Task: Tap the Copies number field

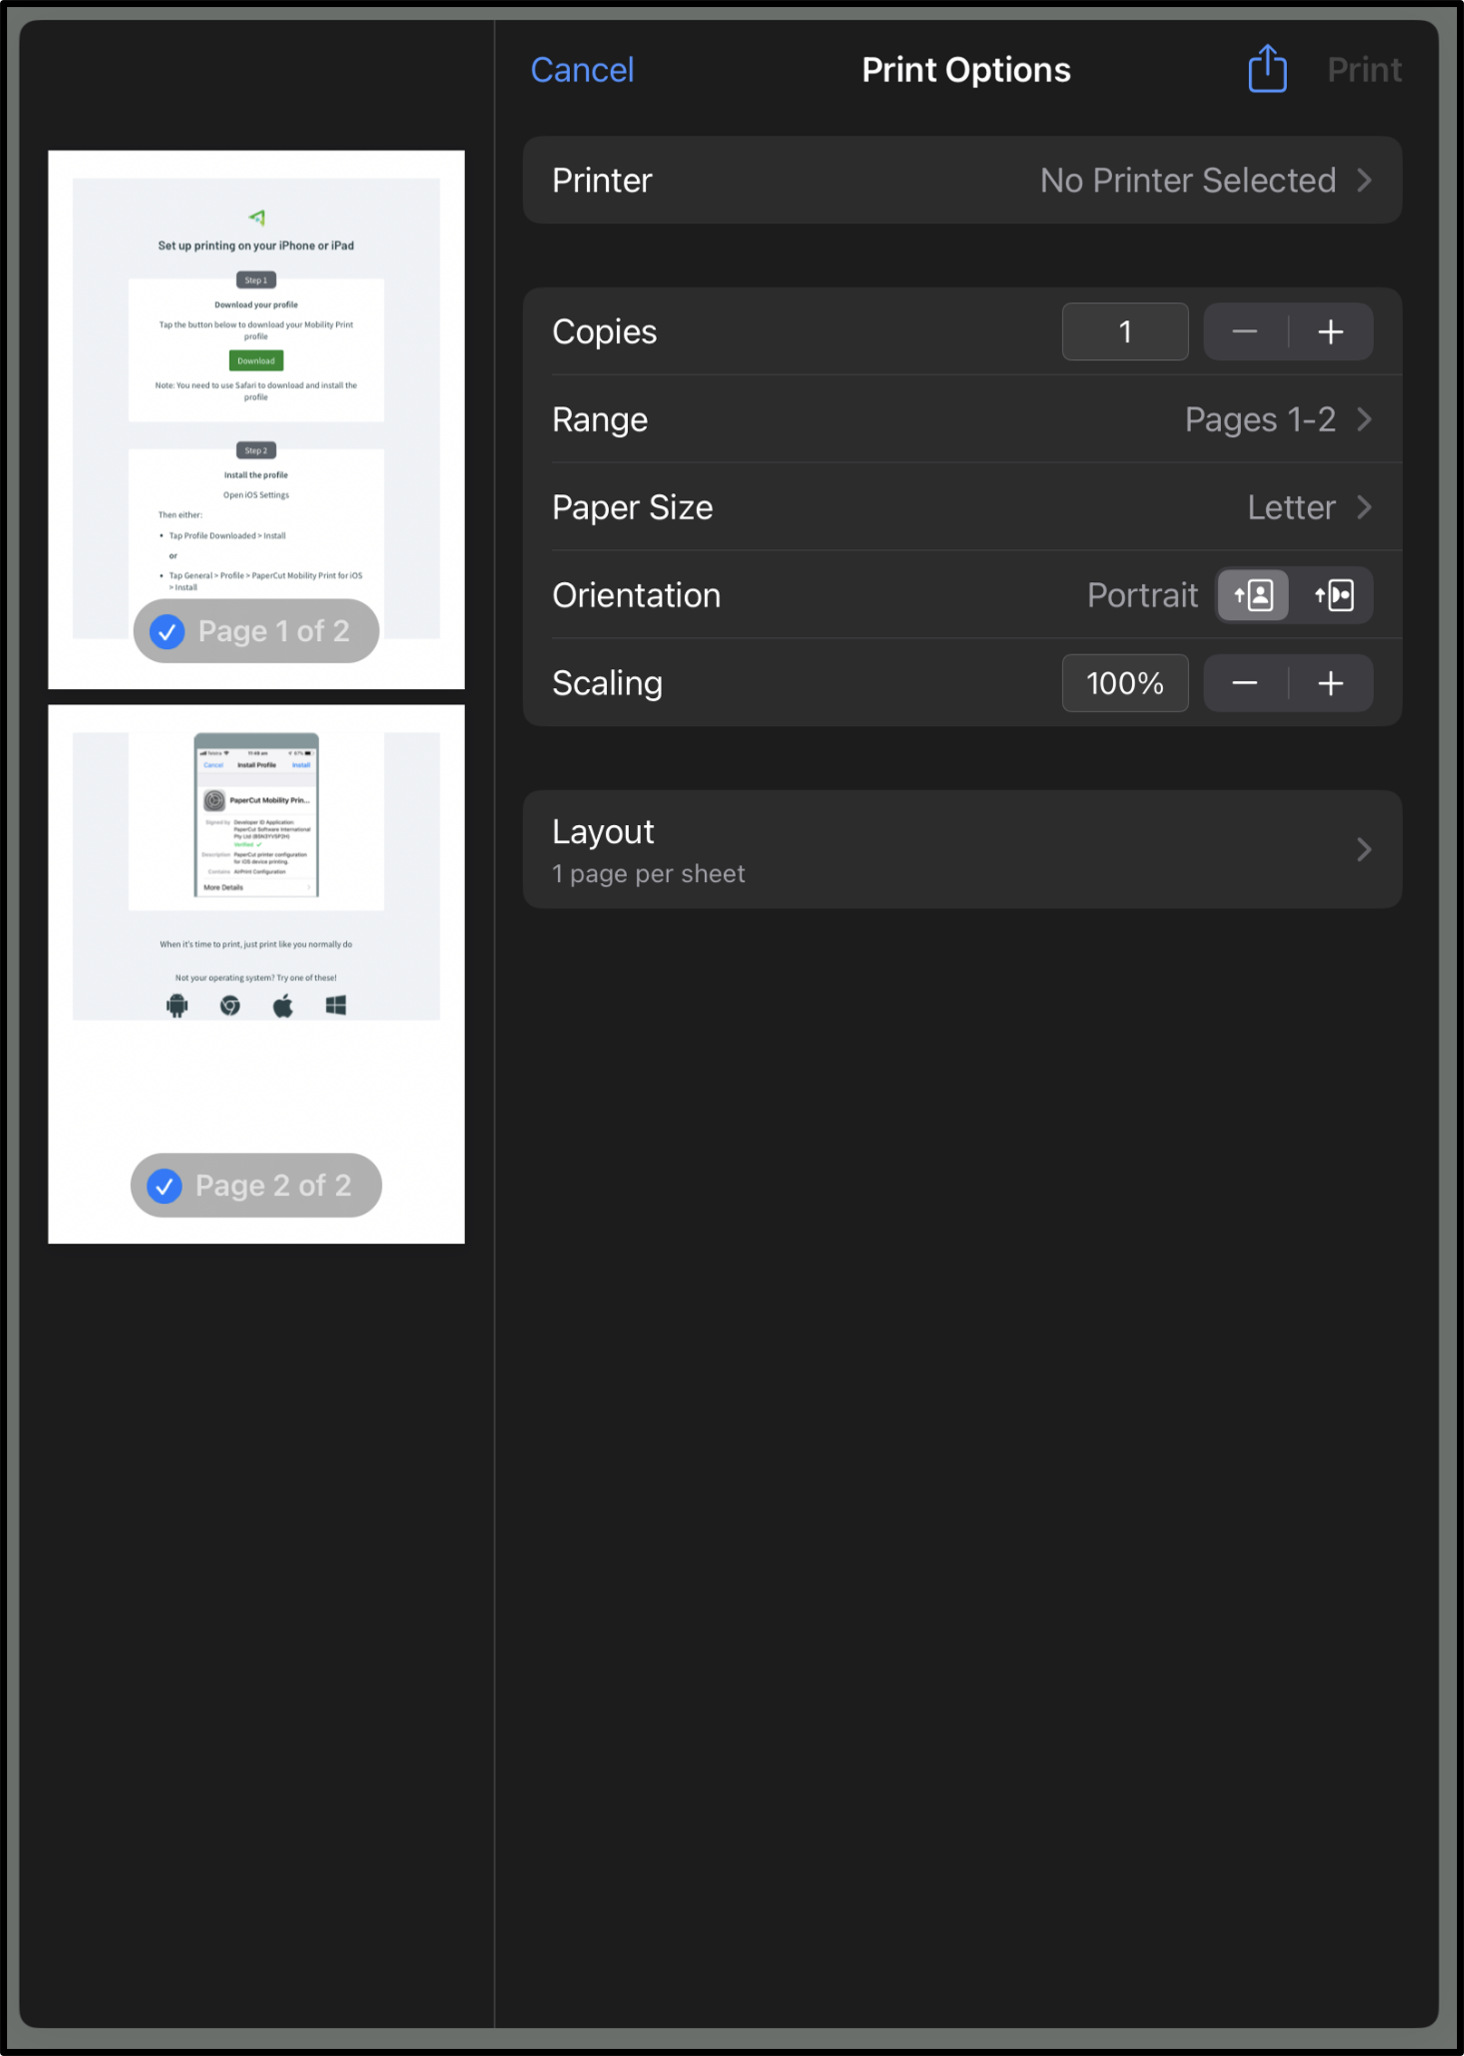Action: tap(1125, 332)
